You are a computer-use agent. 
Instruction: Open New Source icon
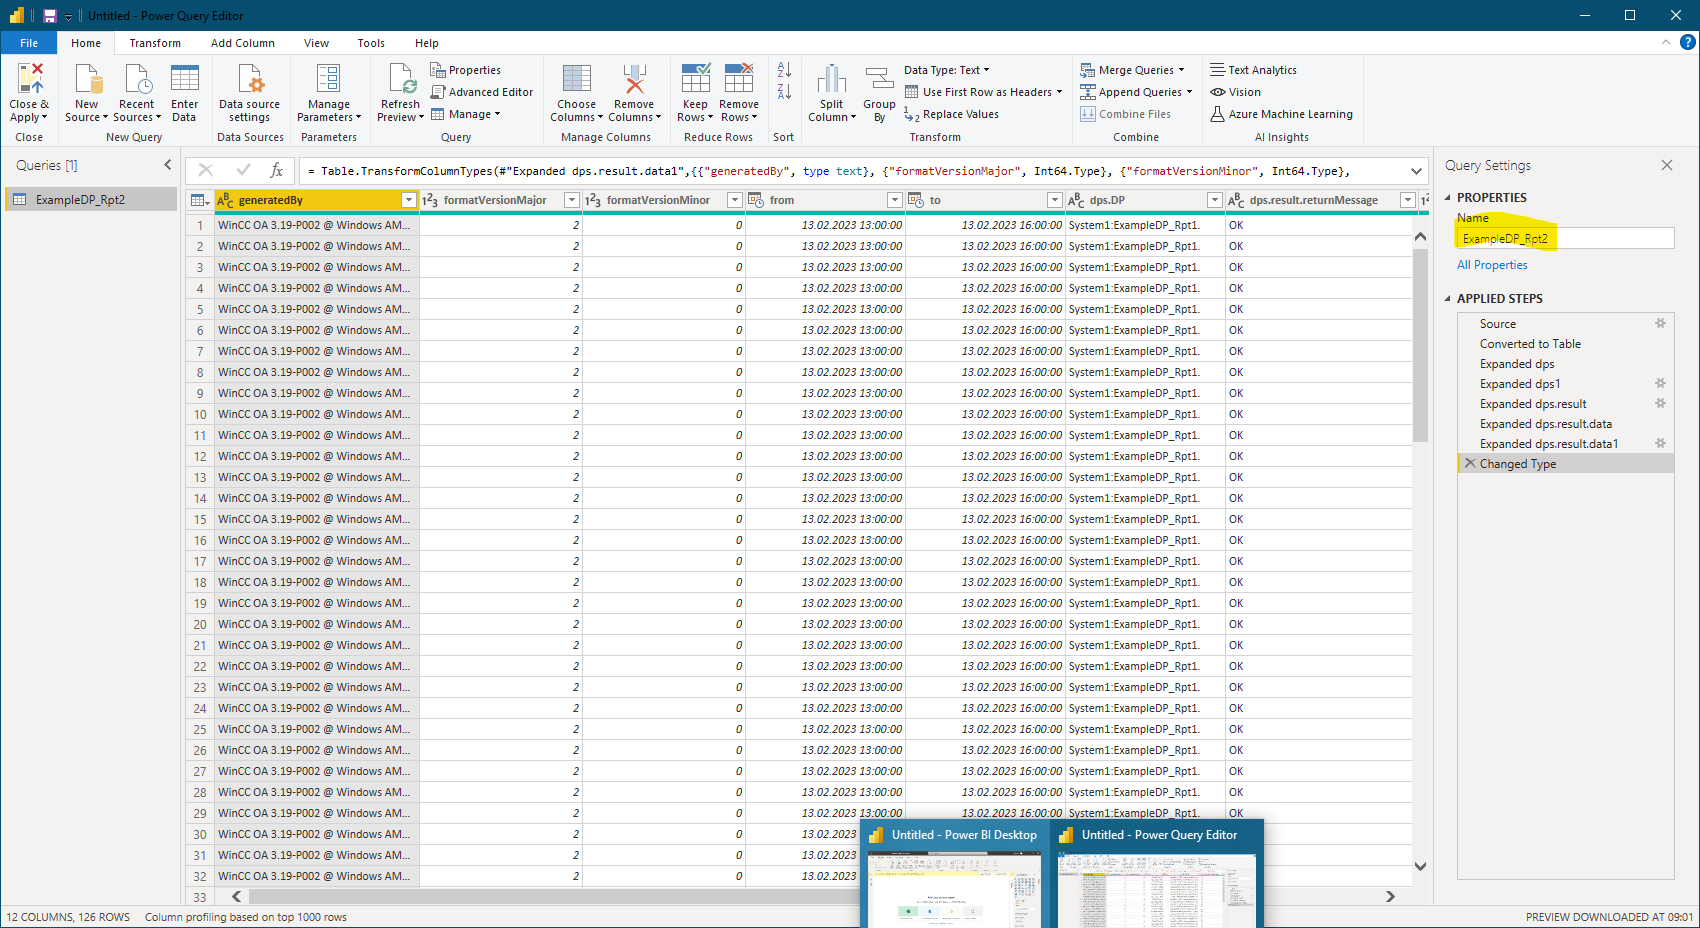(87, 79)
